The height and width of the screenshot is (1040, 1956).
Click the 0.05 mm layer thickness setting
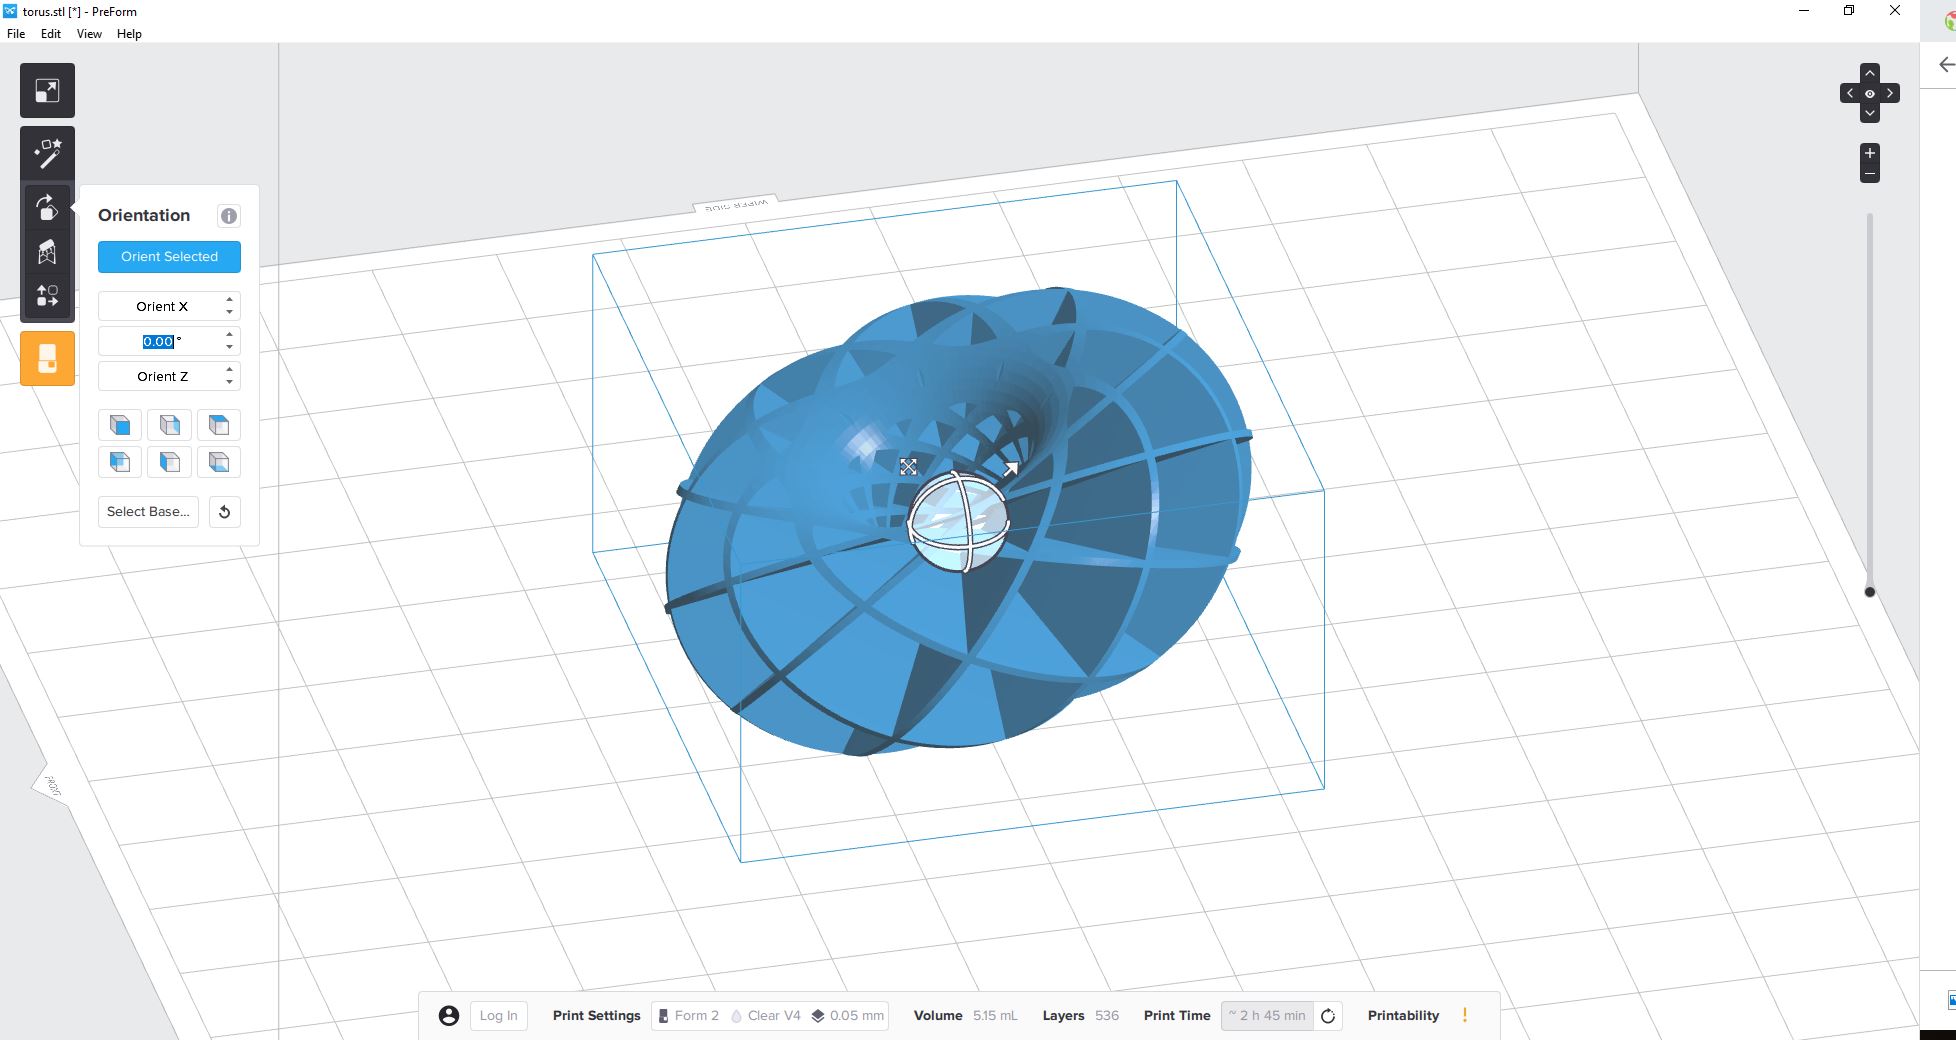pos(847,1016)
